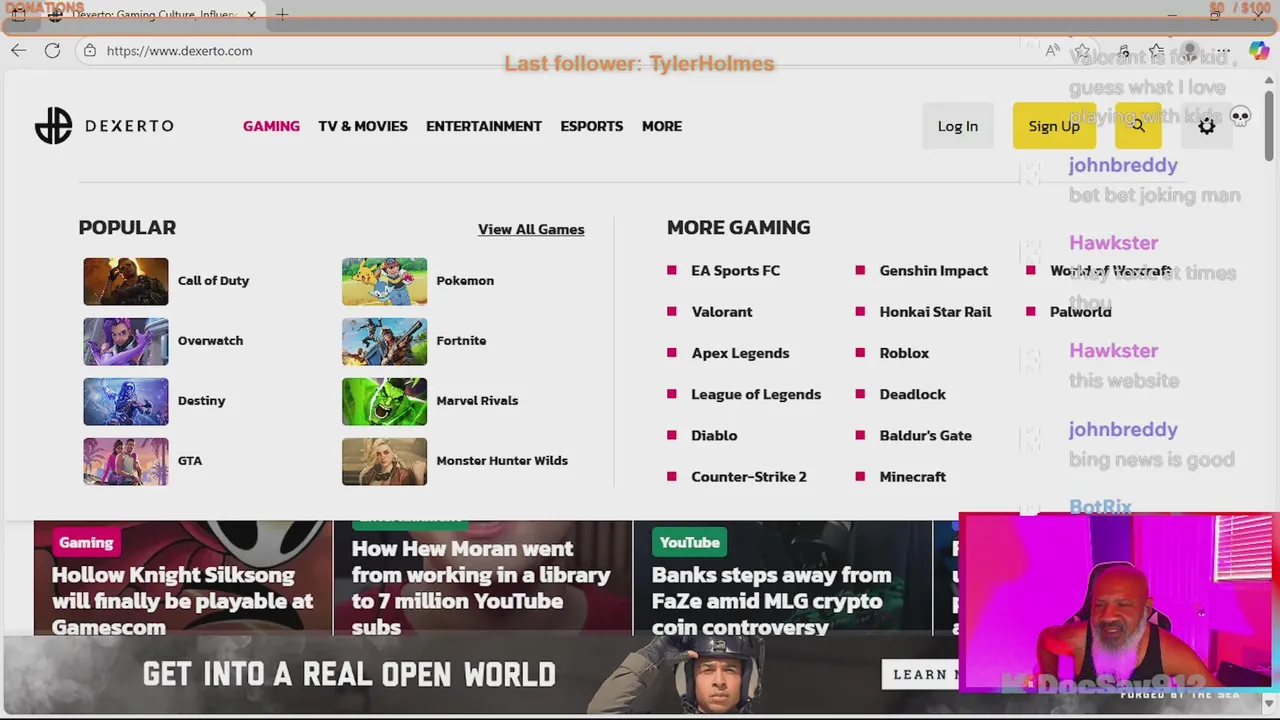
Task: Click the address bar URL field
Action: (x=560, y=50)
